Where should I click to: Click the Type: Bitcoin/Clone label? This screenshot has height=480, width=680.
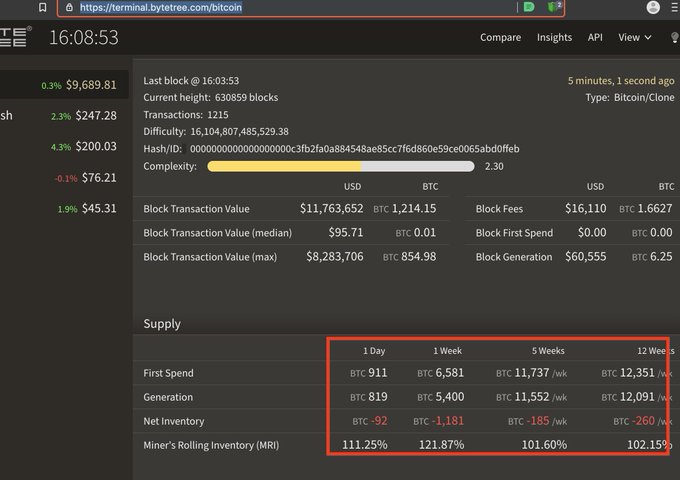coord(630,98)
